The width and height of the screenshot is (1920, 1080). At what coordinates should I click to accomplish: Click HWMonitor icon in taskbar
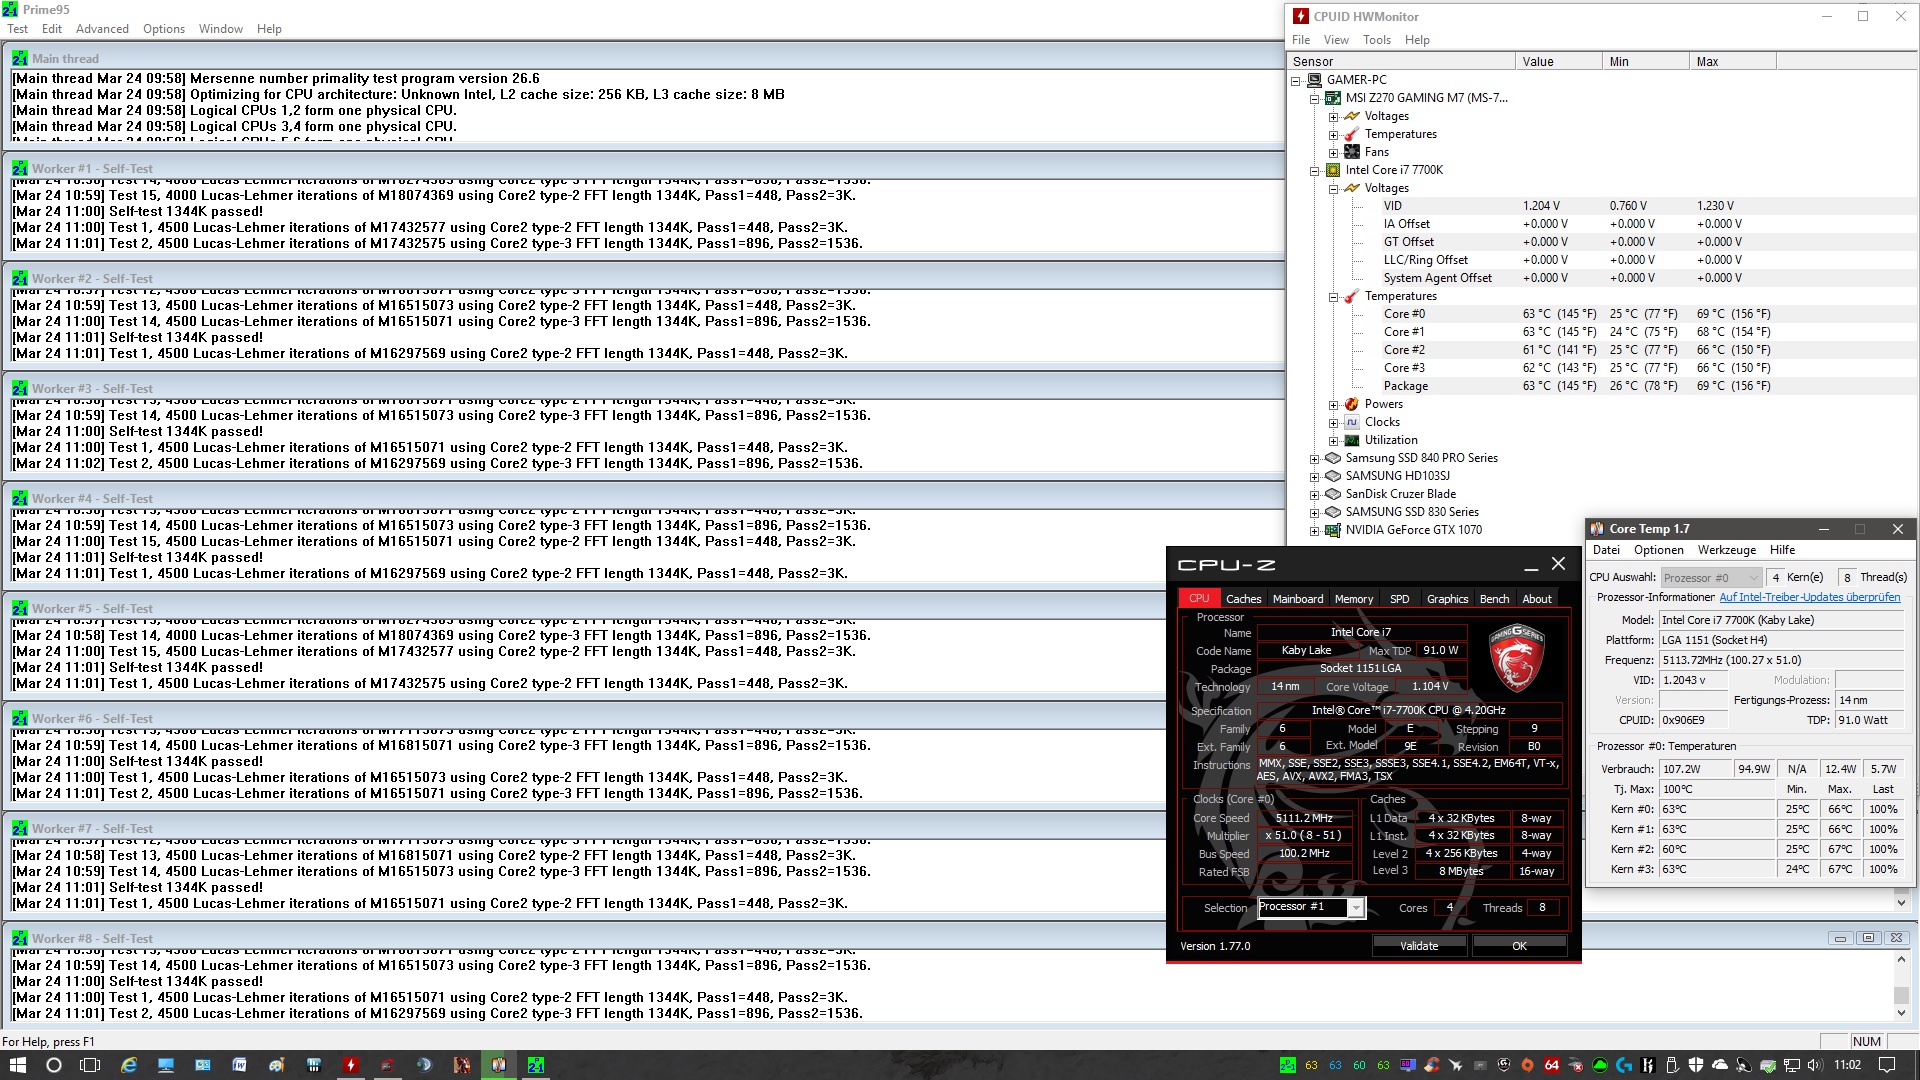tap(350, 1065)
